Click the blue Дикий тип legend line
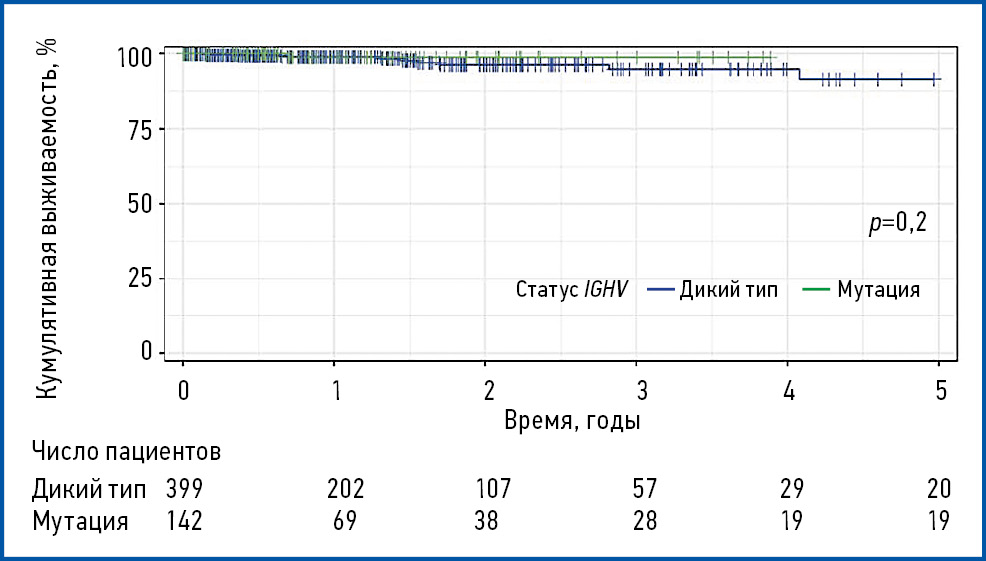 660,290
